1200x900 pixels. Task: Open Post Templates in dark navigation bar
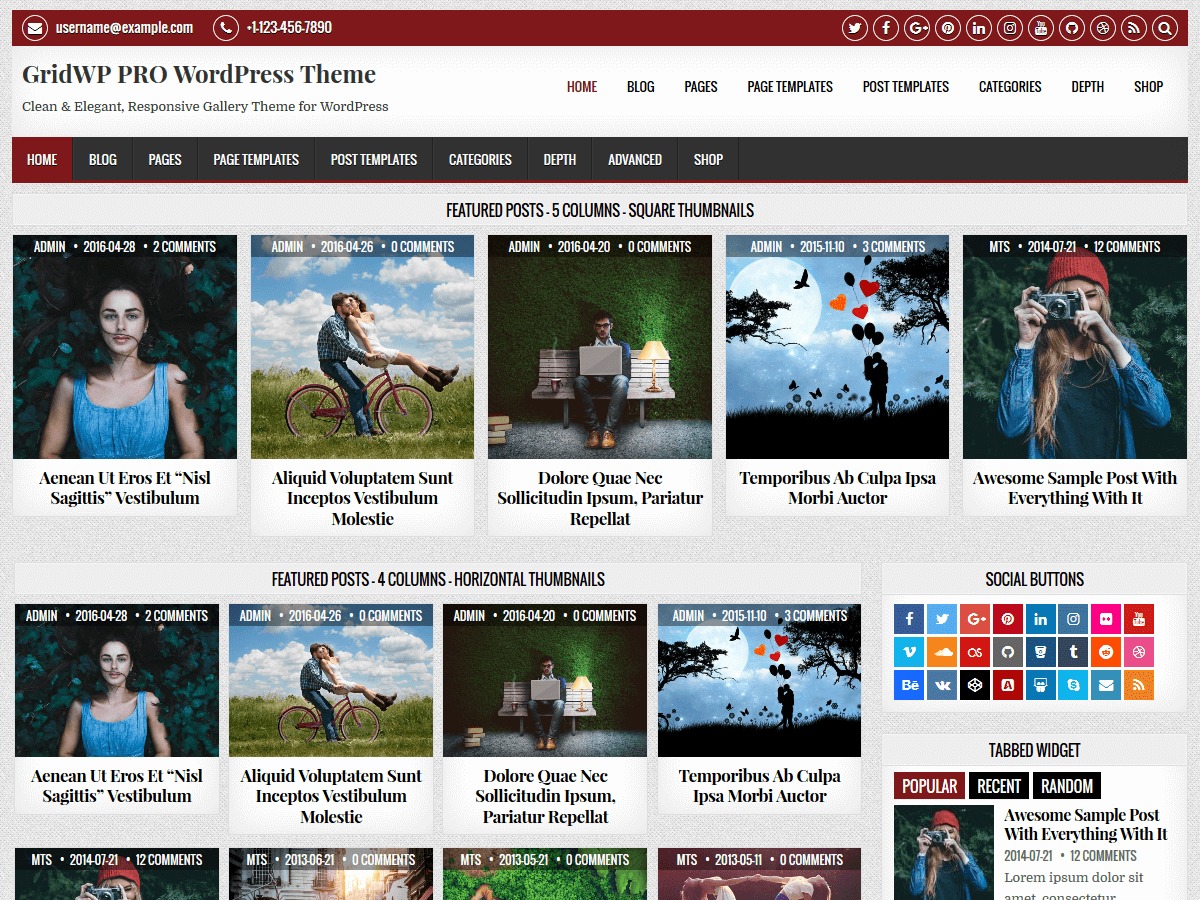click(374, 159)
